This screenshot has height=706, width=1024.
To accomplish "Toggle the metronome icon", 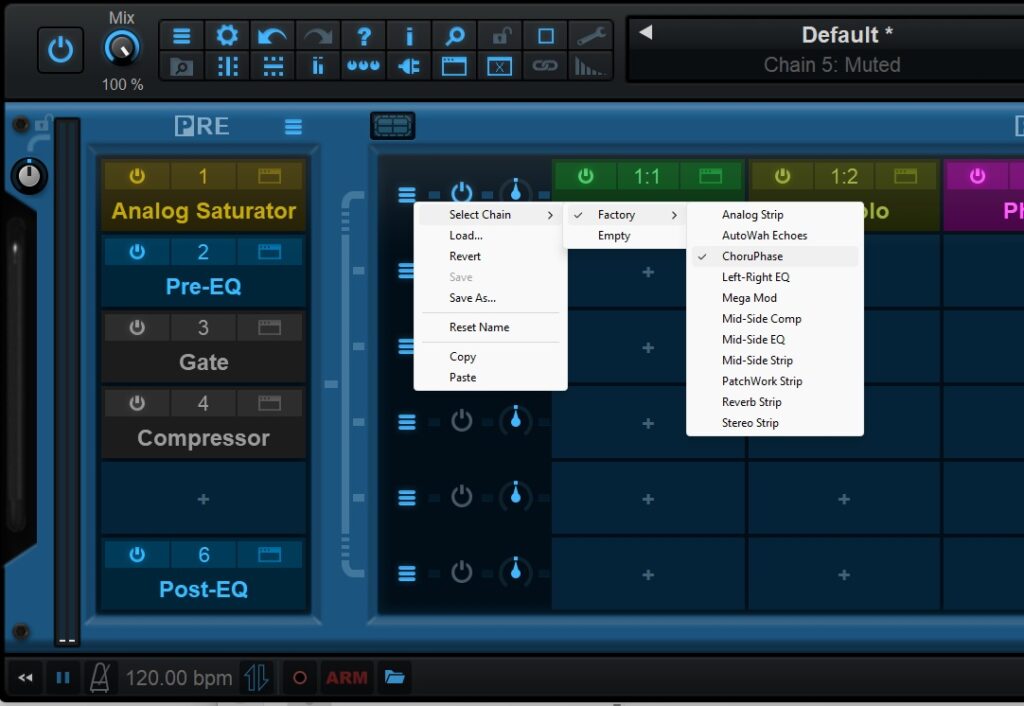I will [x=100, y=678].
